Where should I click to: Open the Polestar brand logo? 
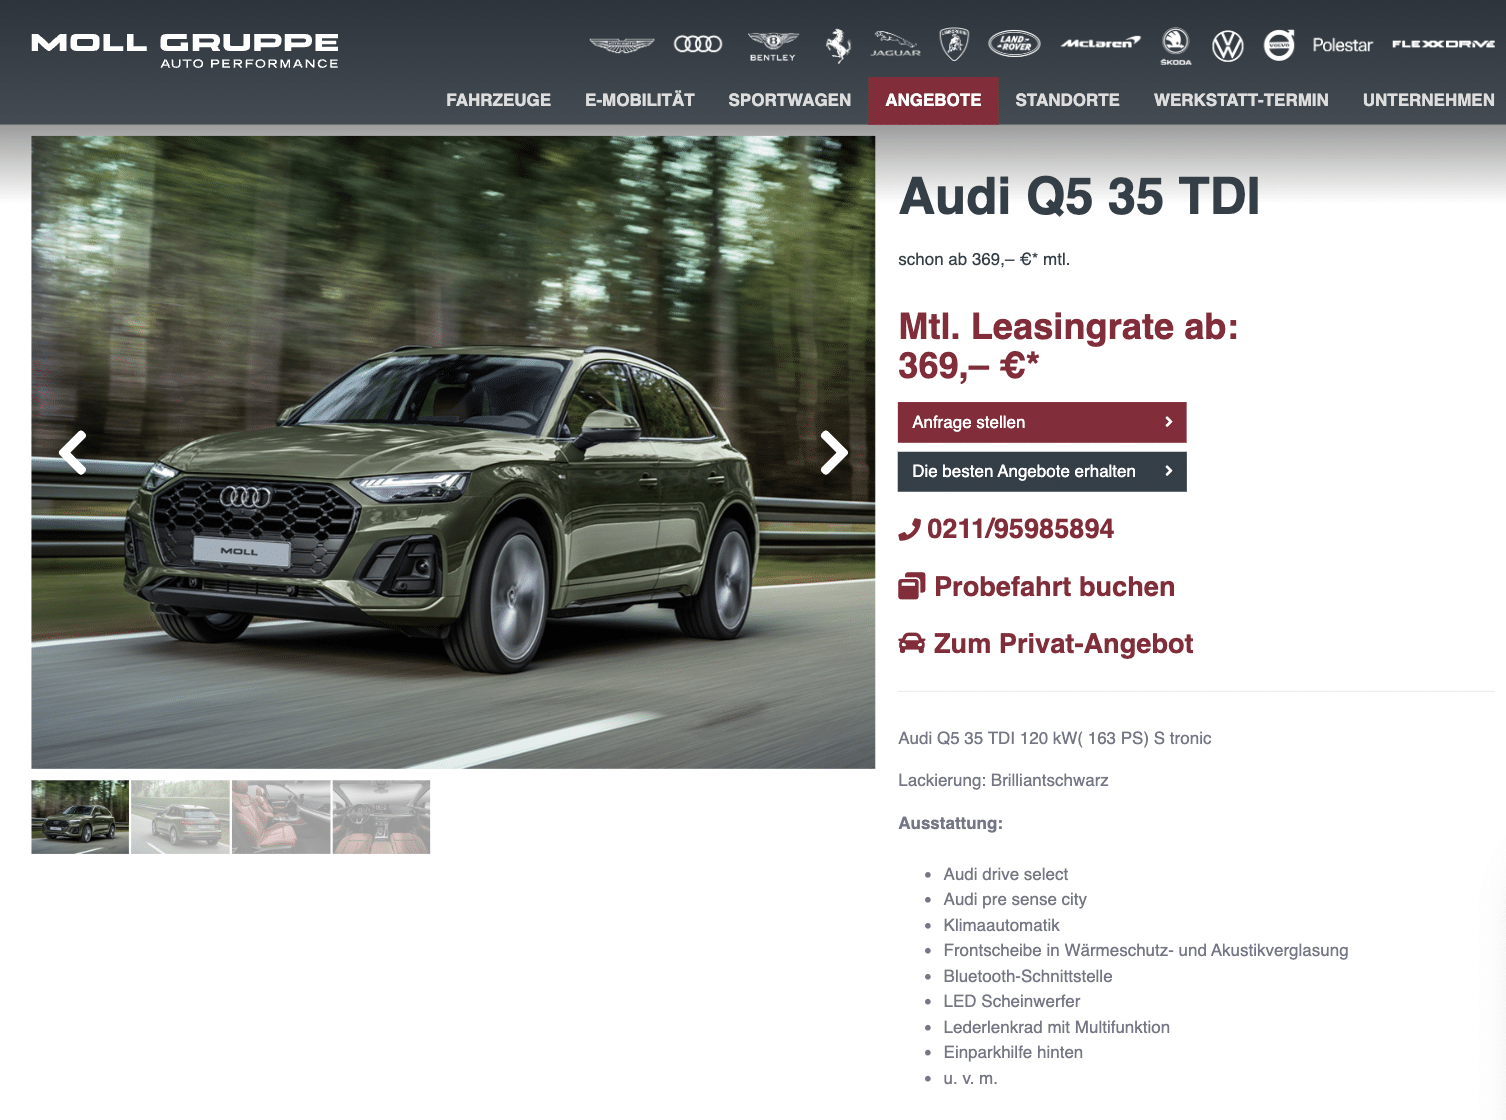pyautogui.click(x=1342, y=45)
